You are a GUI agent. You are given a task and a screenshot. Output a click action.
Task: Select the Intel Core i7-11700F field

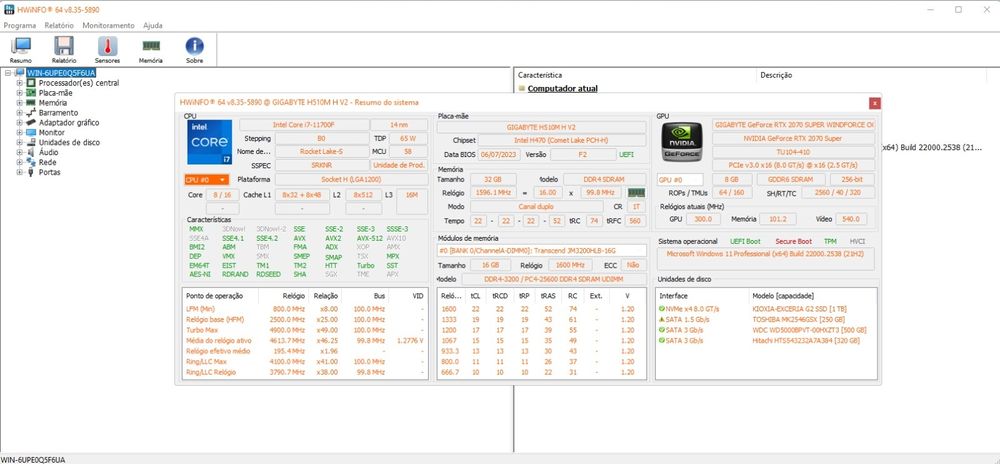click(304, 125)
